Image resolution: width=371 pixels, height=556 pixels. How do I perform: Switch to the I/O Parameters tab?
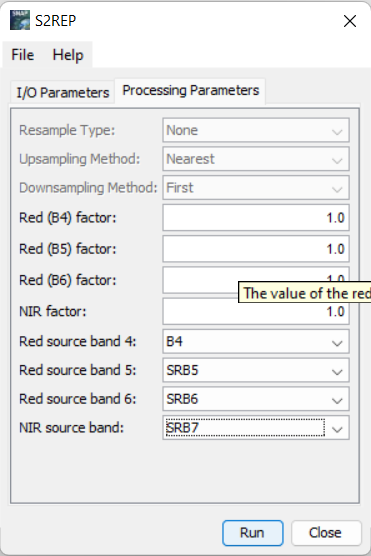pos(62,93)
